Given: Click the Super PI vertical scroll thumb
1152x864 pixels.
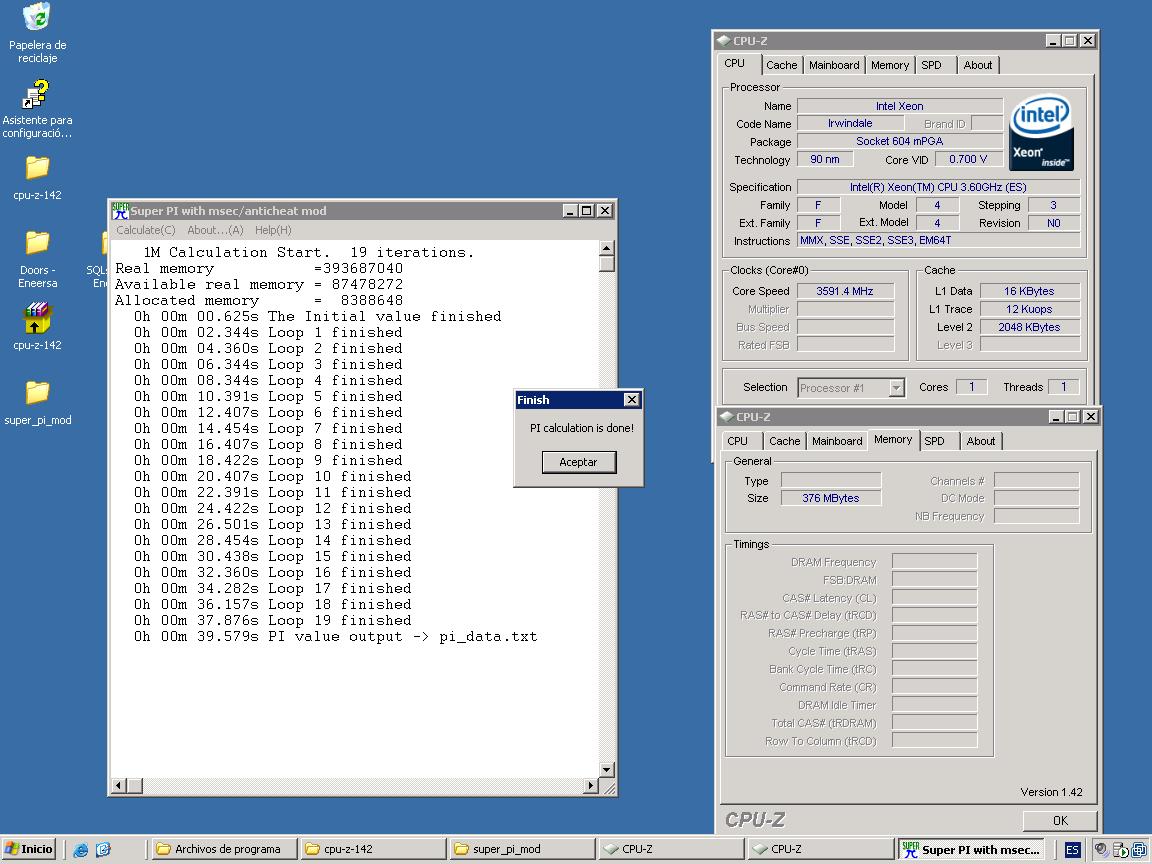Looking at the screenshot, I should [607, 263].
